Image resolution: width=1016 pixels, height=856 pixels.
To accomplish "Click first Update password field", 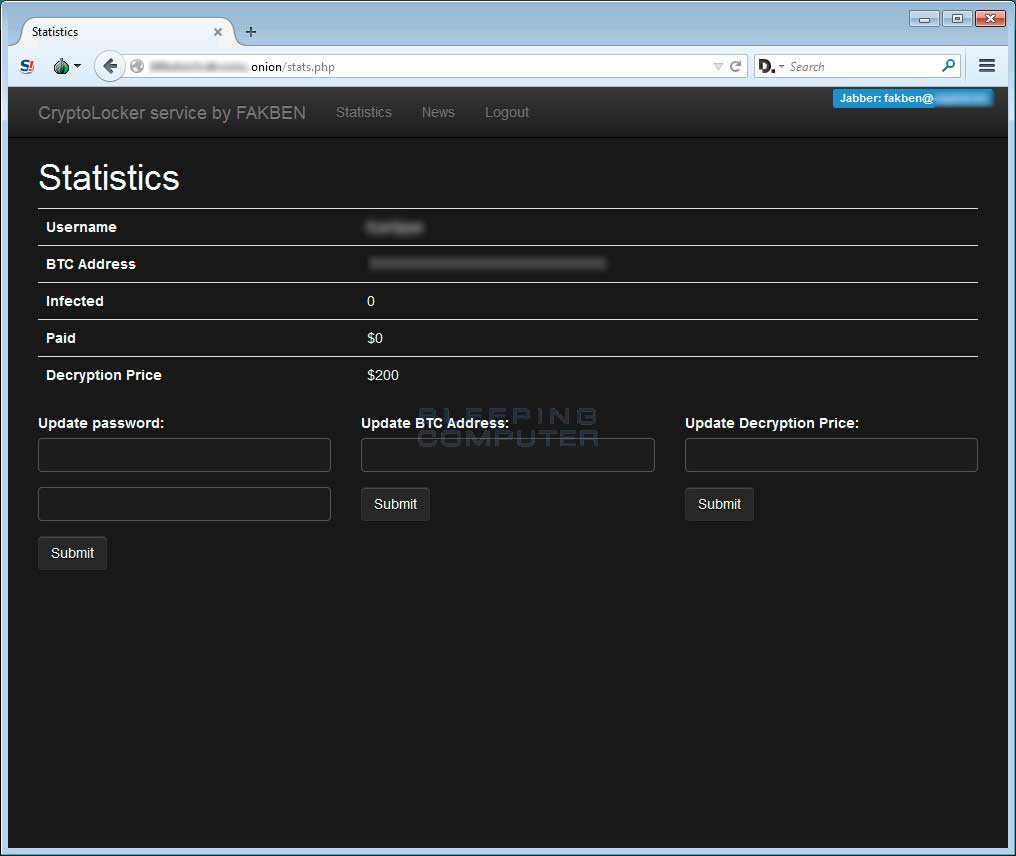I will (184, 455).
